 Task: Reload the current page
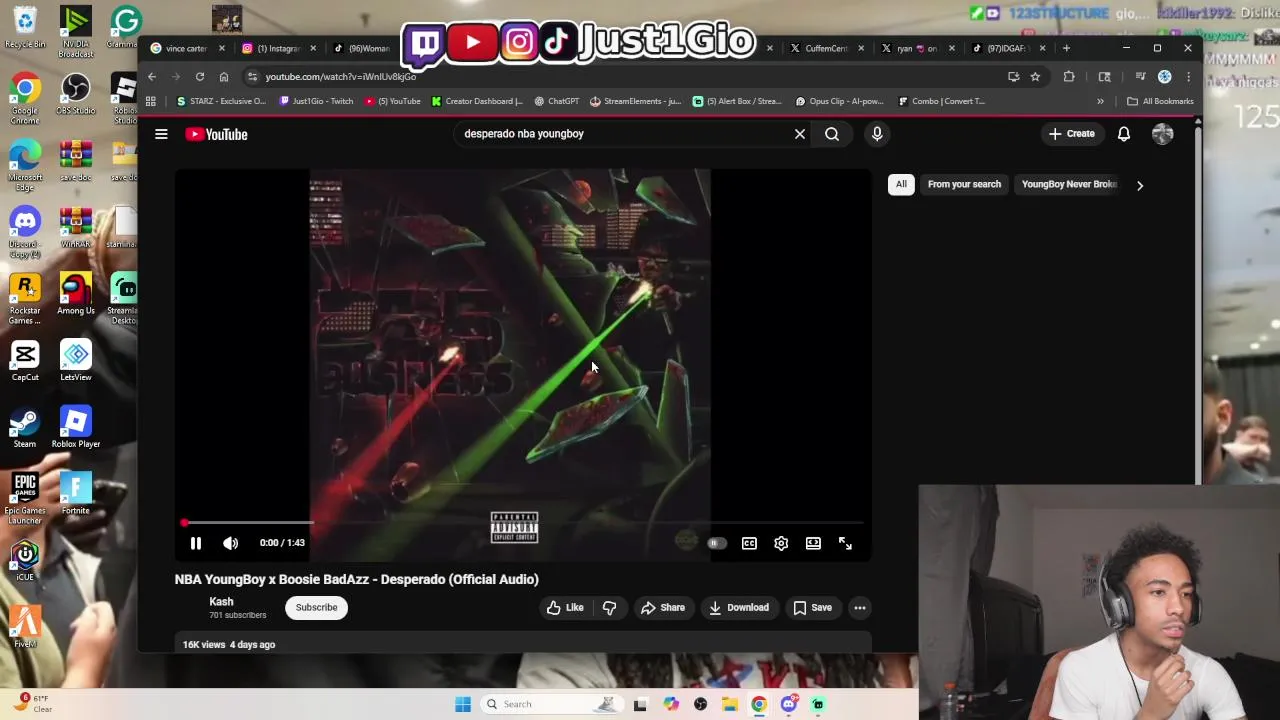click(x=200, y=77)
